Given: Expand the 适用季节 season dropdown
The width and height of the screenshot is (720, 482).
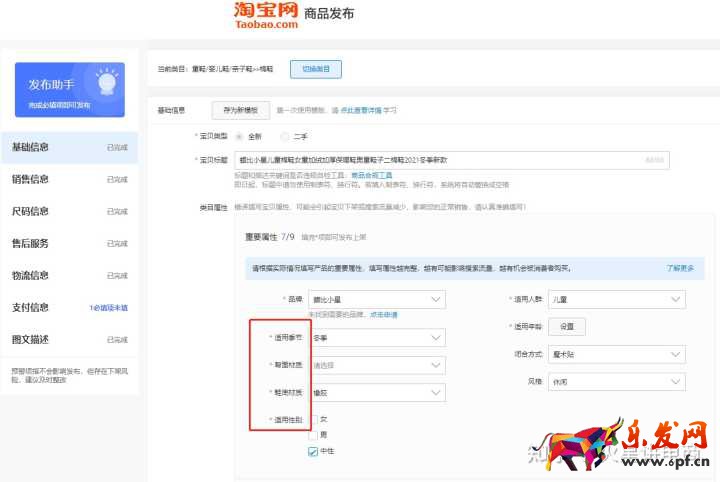Looking at the screenshot, I should [377, 338].
